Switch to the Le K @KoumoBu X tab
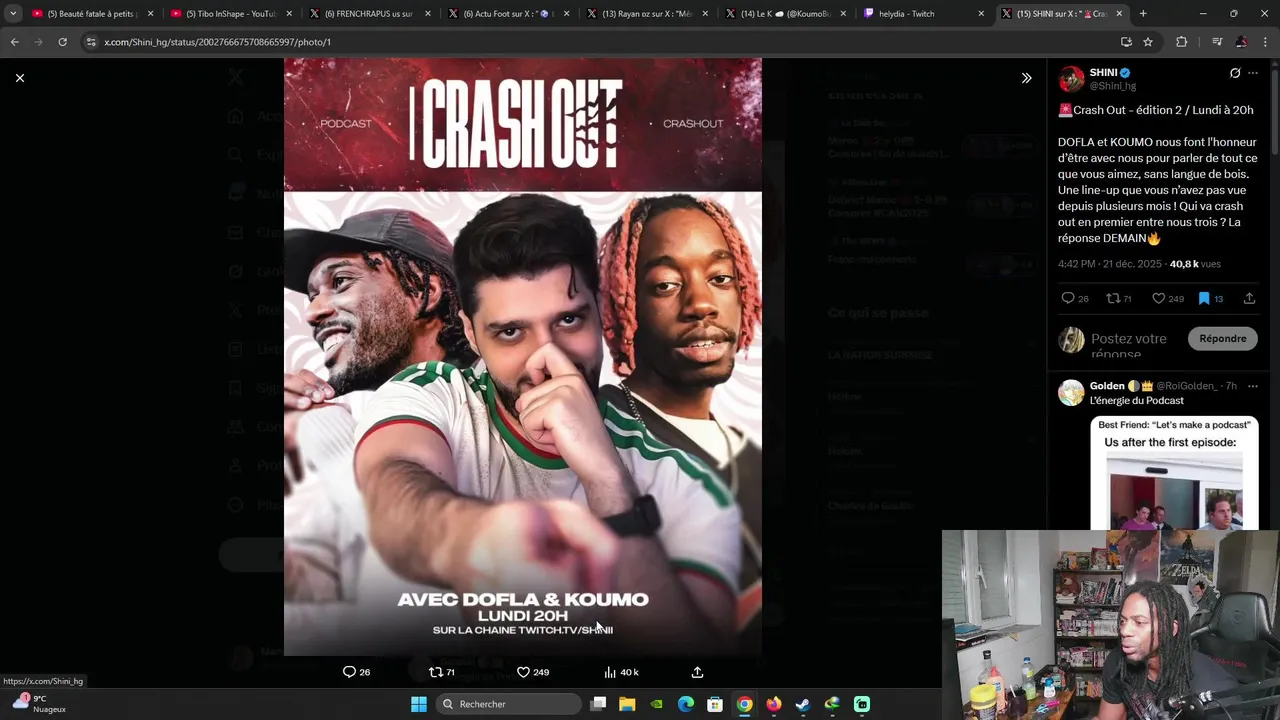 coord(783,14)
